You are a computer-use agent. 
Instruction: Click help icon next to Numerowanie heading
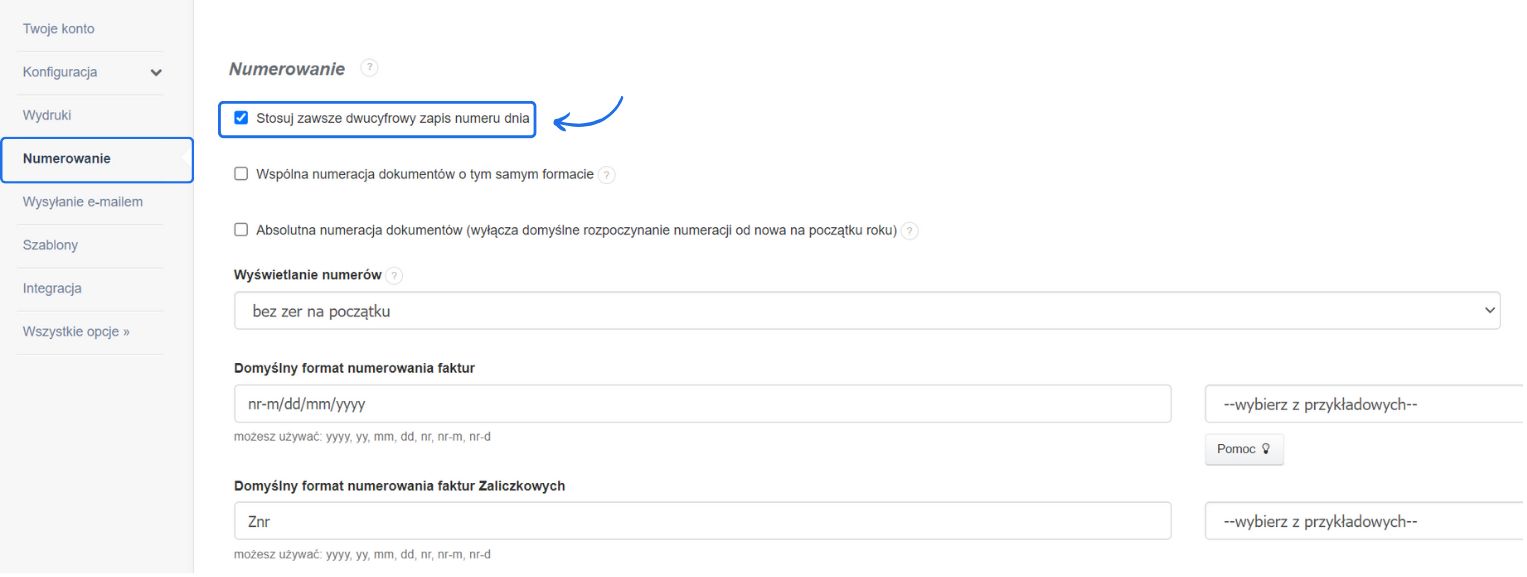coord(369,68)
